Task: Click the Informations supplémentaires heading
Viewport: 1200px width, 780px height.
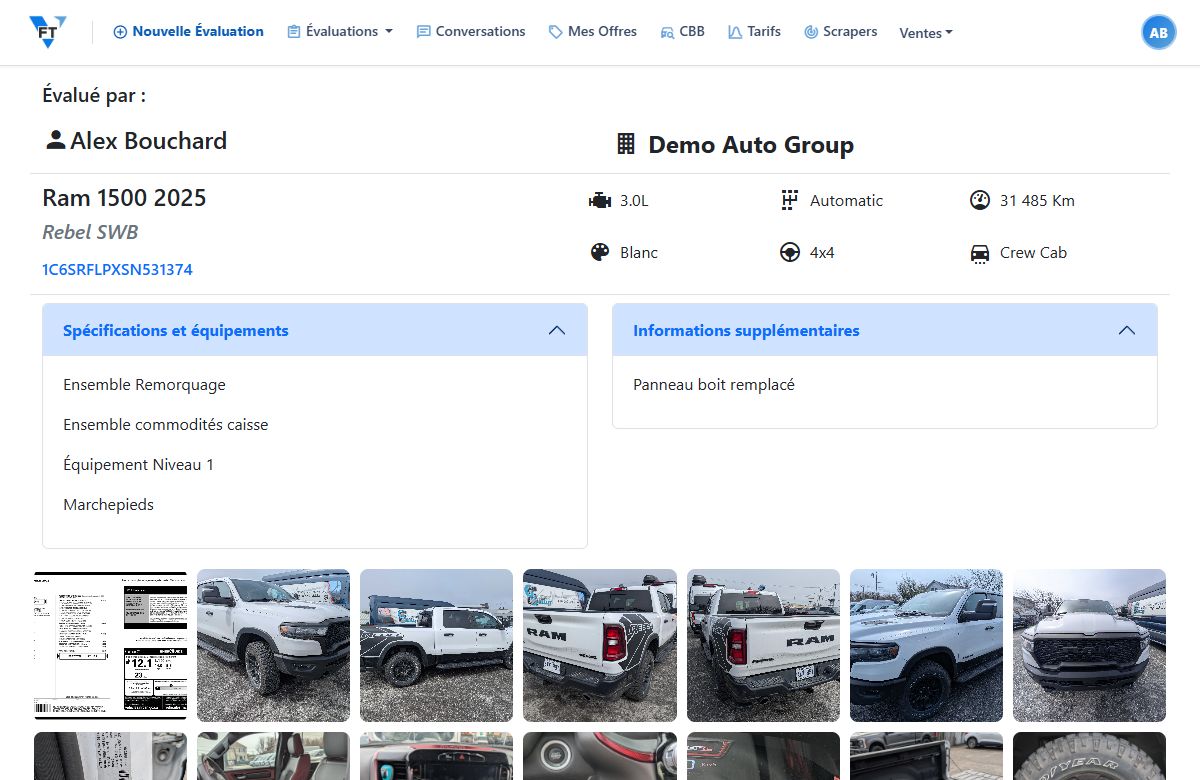Action: [746, 330]
